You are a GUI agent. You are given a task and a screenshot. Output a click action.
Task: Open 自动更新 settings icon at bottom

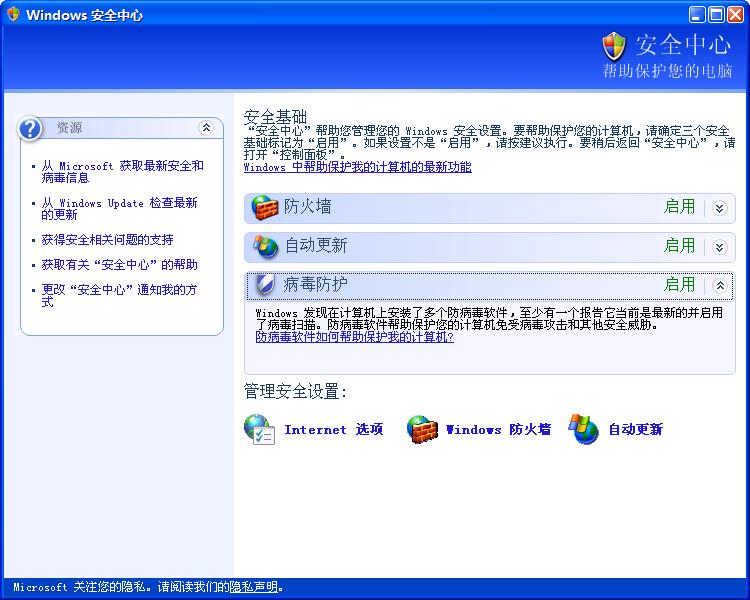point(584,429)
